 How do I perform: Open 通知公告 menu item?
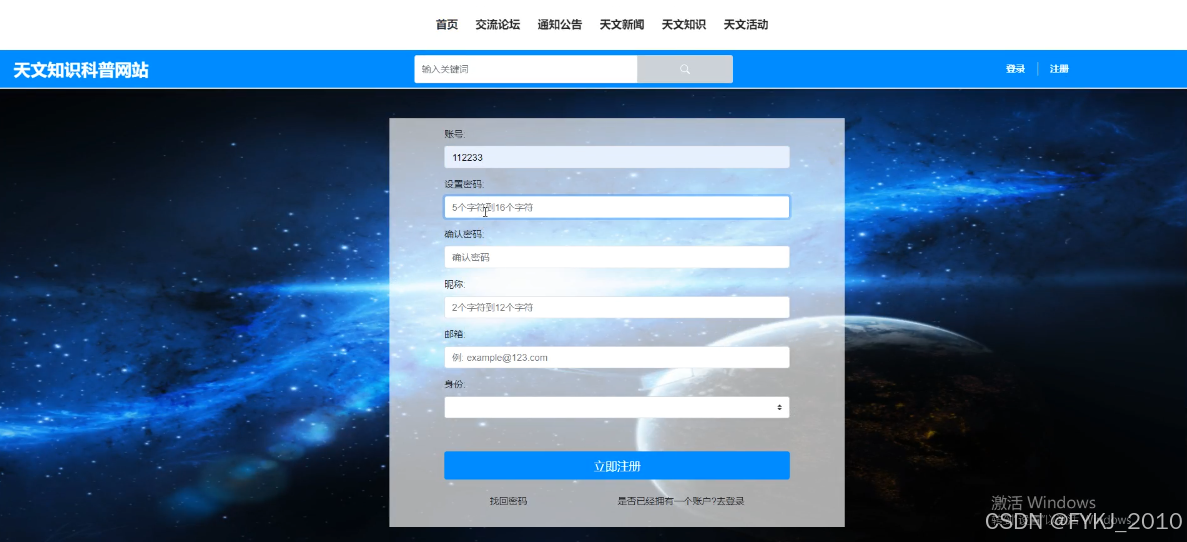click(559, 25)
